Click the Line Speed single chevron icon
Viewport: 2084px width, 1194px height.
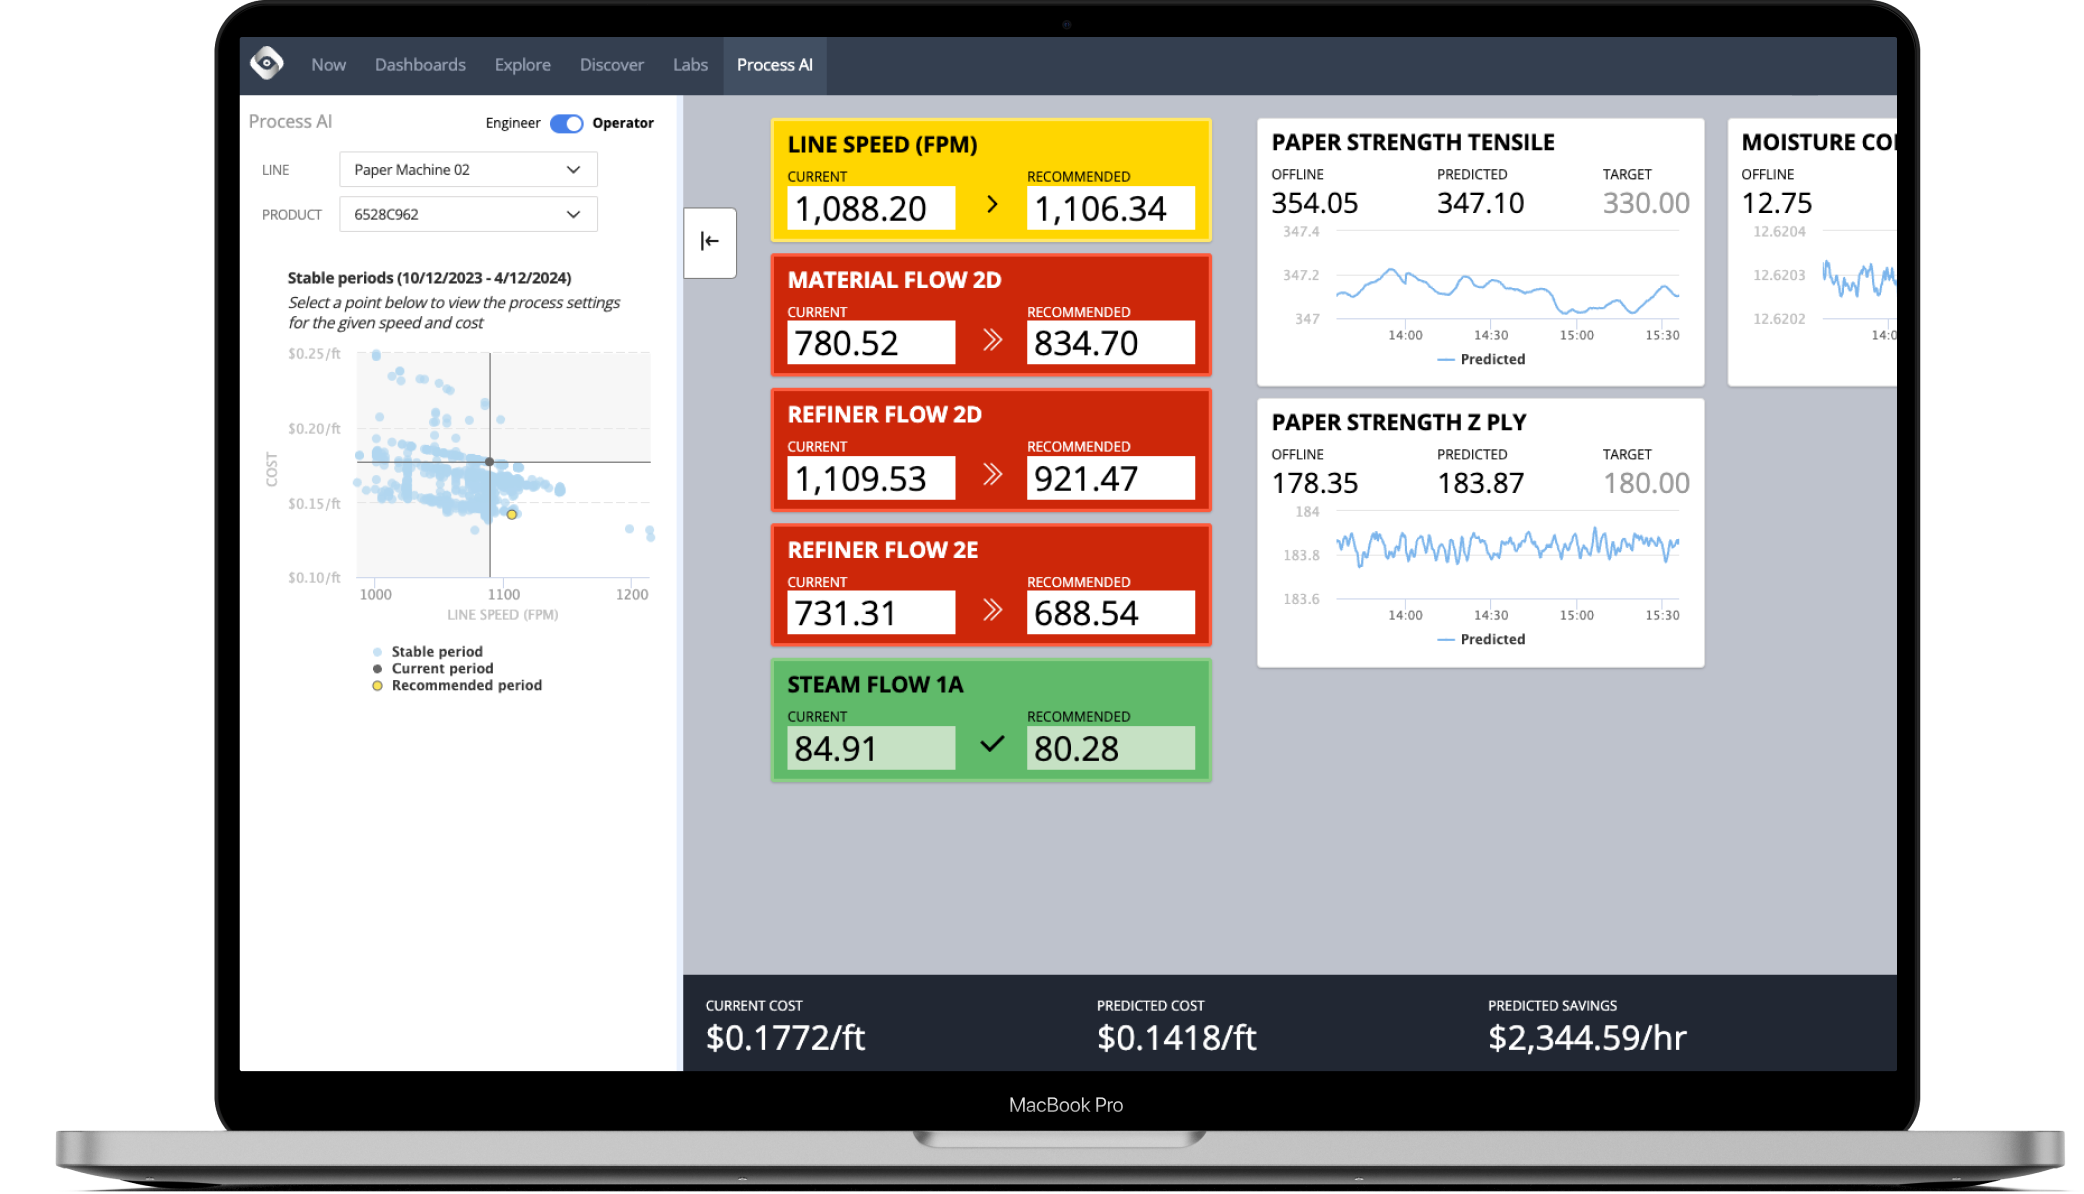click(992, 205)
